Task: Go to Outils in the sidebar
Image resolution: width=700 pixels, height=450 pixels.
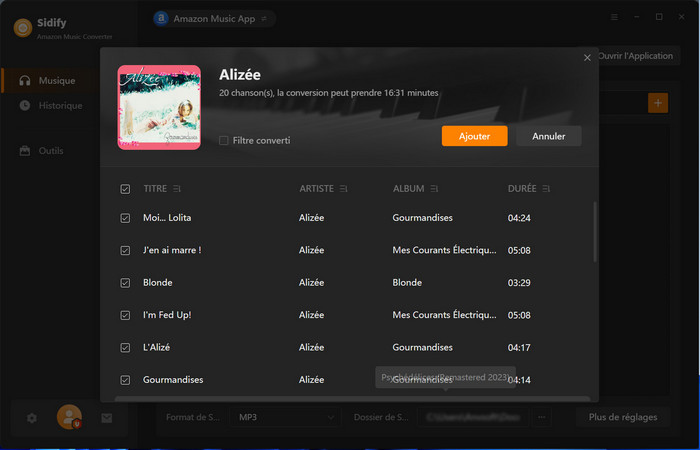Action: pyautogui.click(x=50, y=151)
